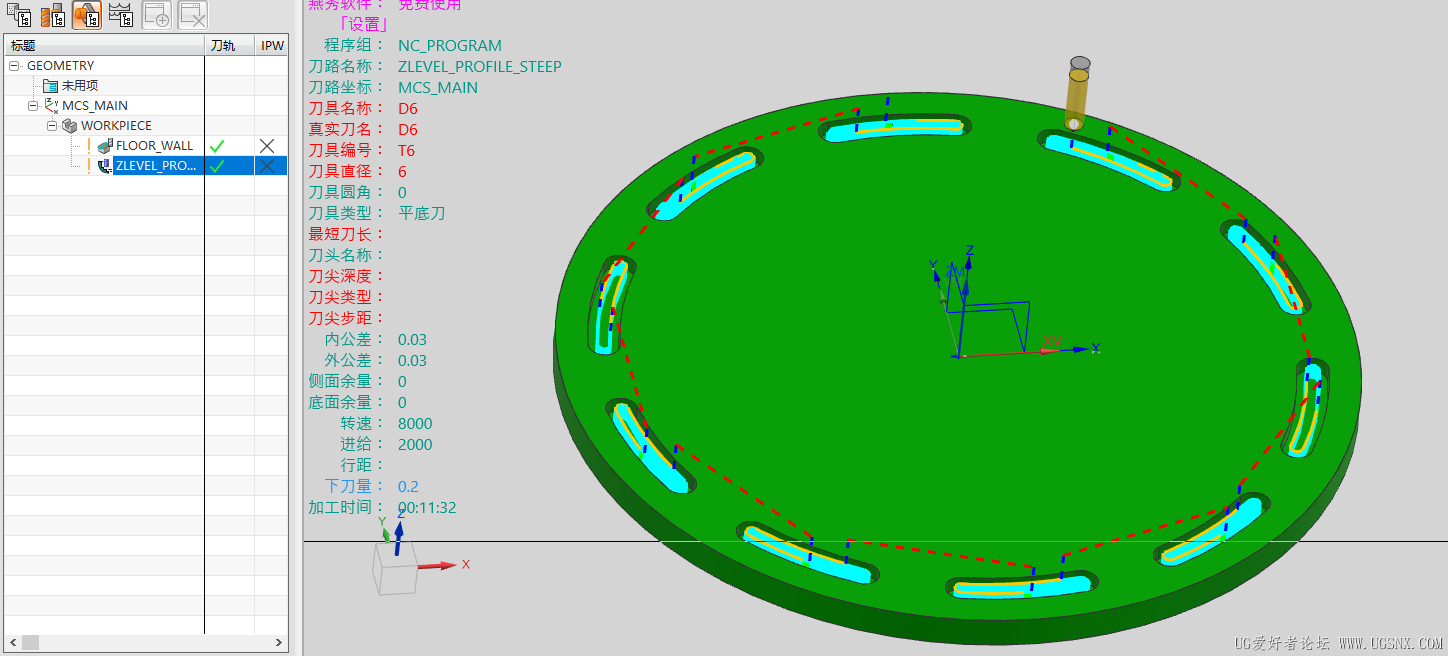Click the FLOOR_WALL operation icon
This screenshot has height=656, width=1448.
(105, 145)
